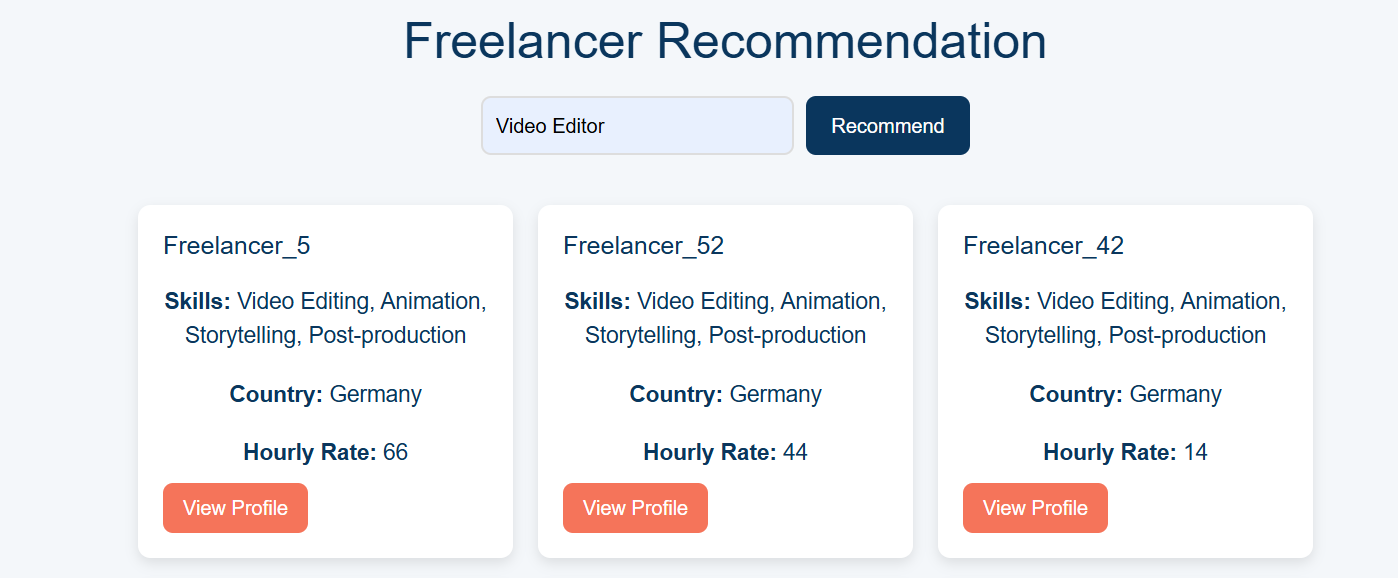
Task: Click the bold Skills label on Freelancer_5's card
Action: 197,301
